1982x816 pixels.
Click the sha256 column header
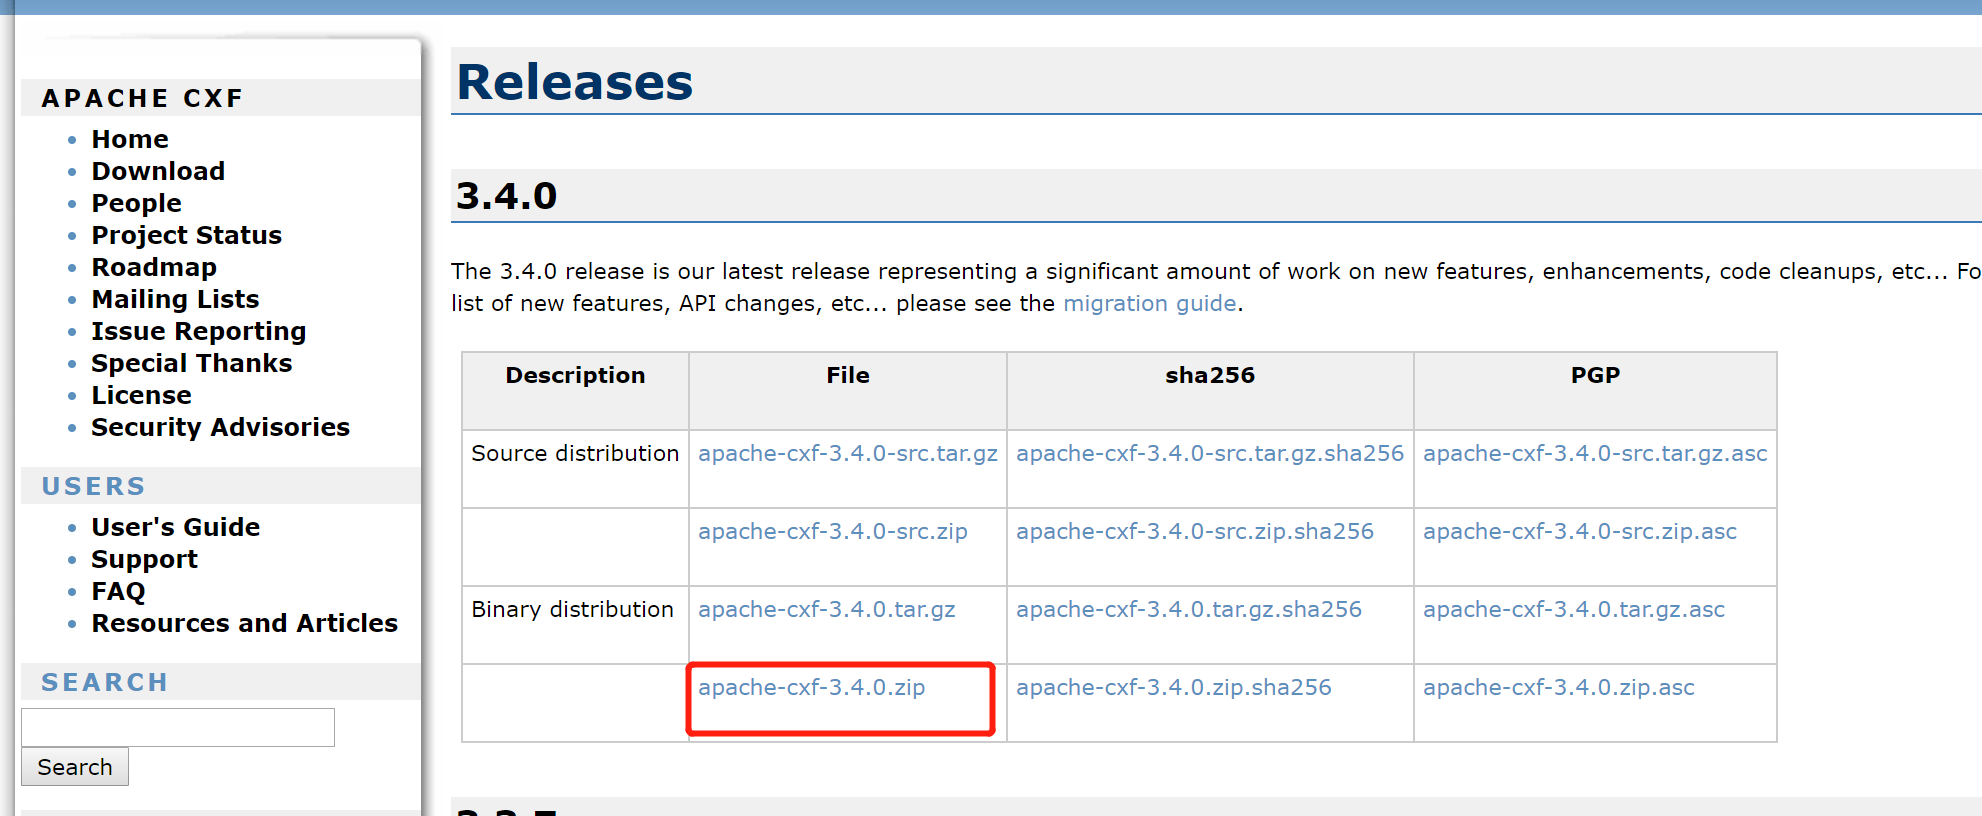[1210, 390]
